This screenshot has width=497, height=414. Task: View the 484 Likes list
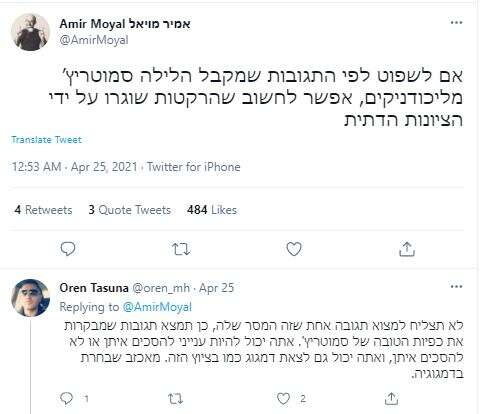click(212, 210)
